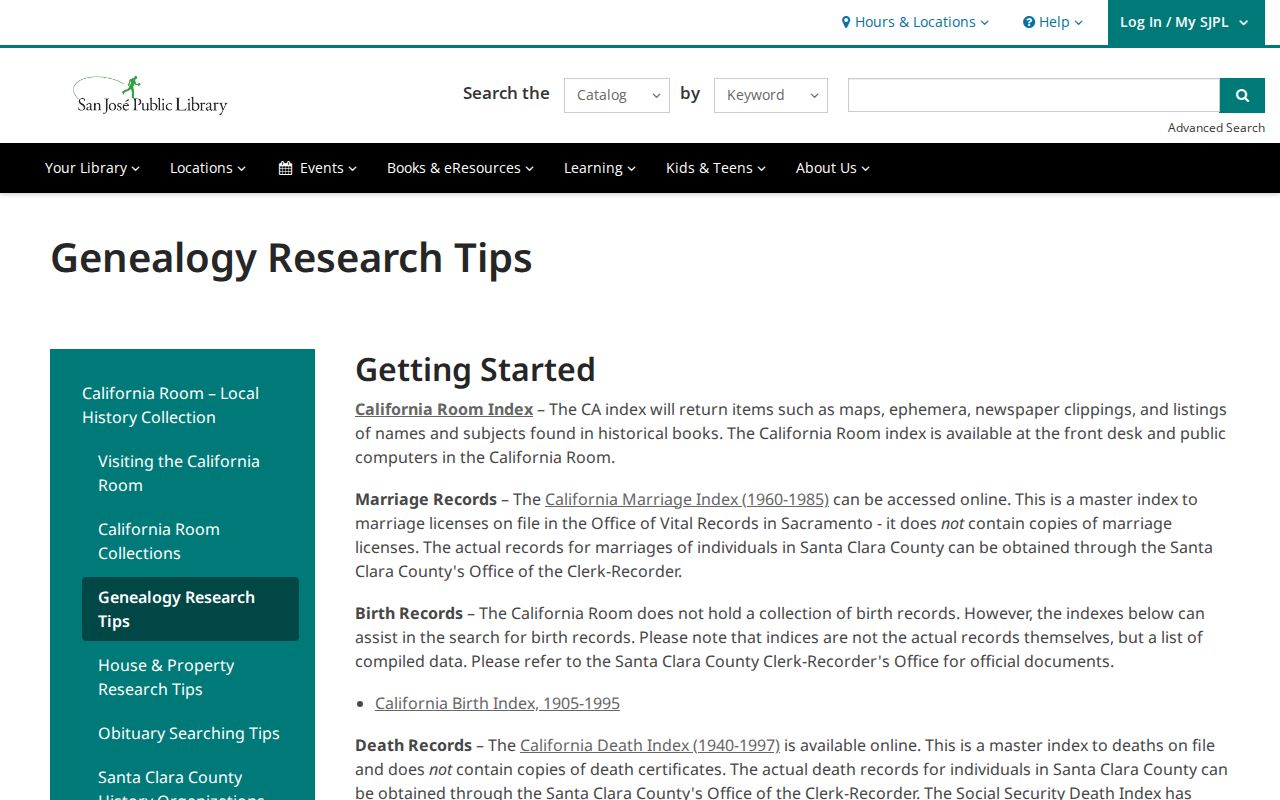Click the Death Records bold label
Viewport: 1280px width, 800px height.
coord(413,745)
